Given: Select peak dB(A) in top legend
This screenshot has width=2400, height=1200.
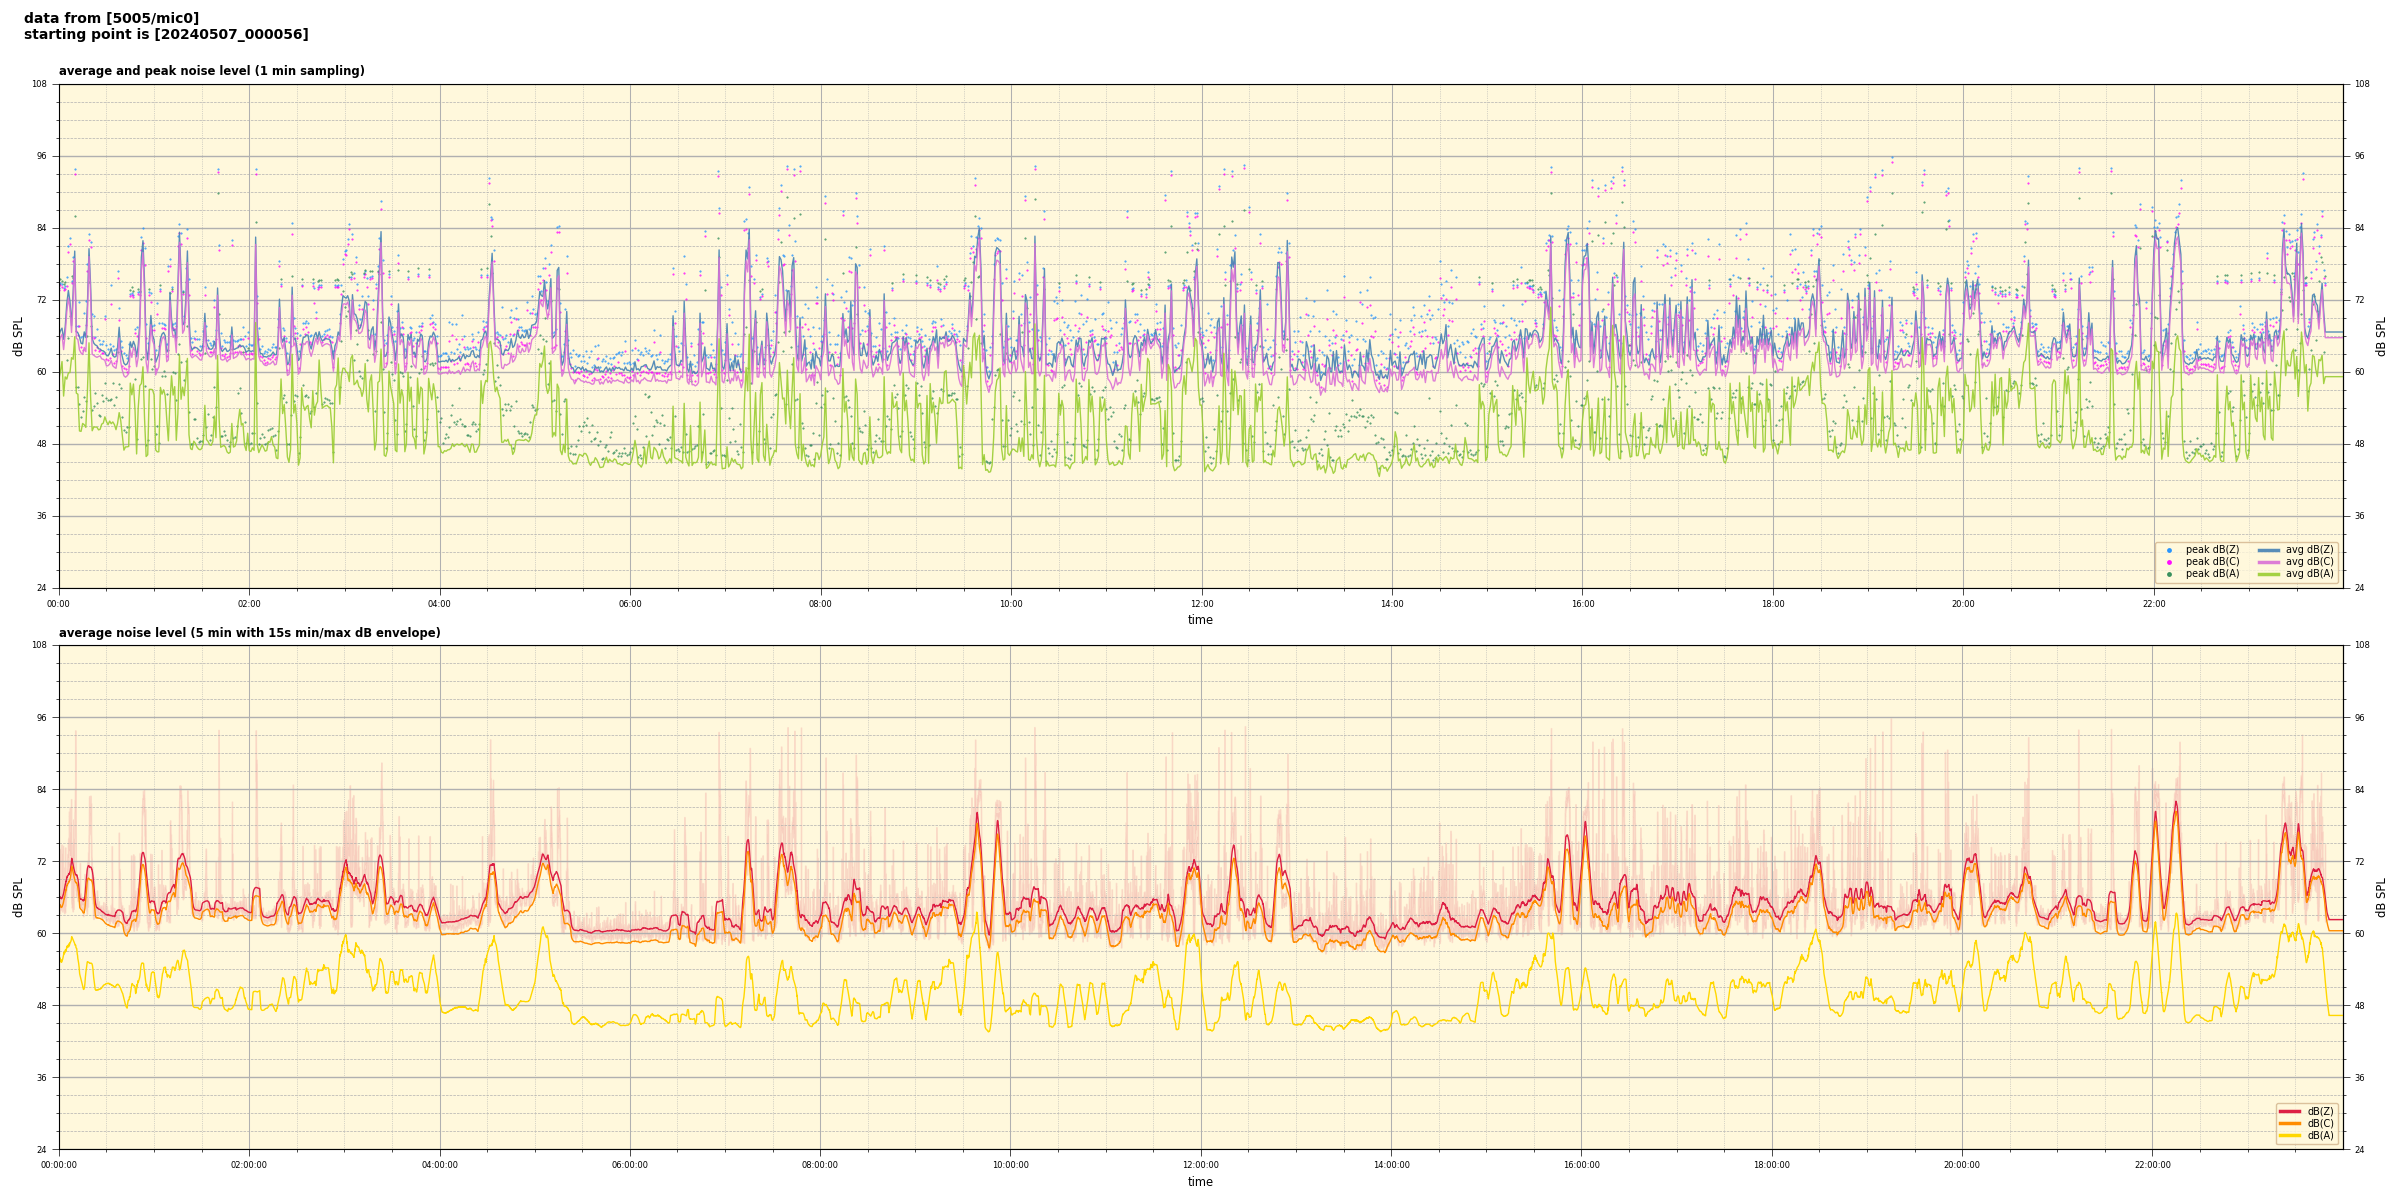Looking at the screenshot, I should click(2212, 574).
